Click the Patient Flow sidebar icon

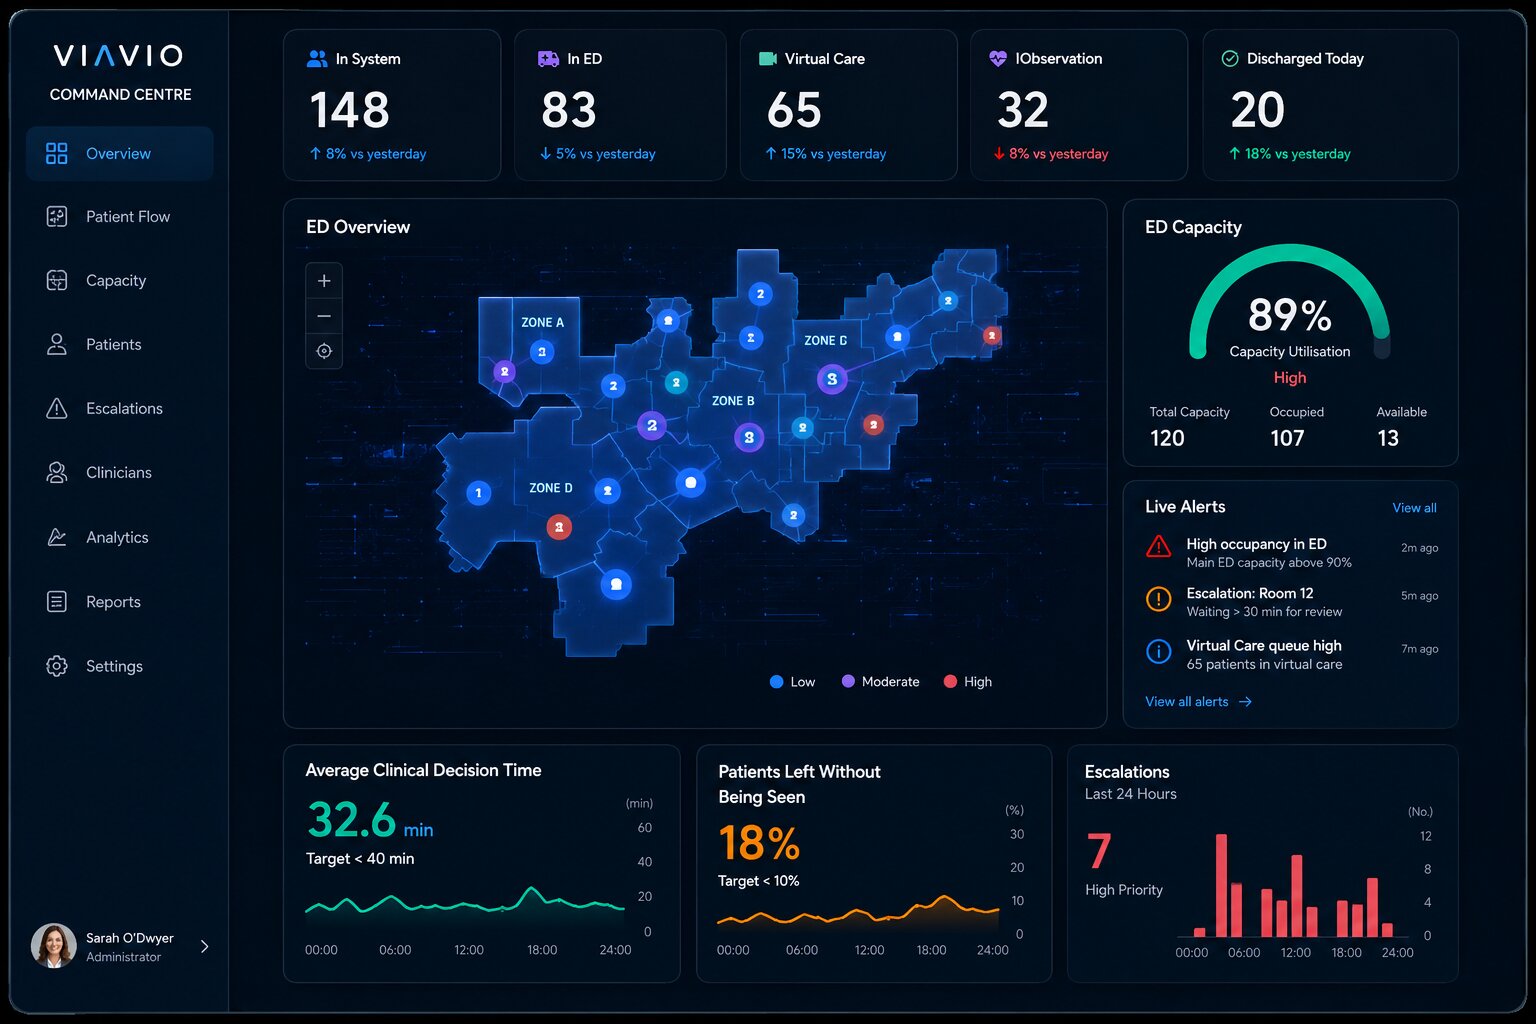coord(57,216)
